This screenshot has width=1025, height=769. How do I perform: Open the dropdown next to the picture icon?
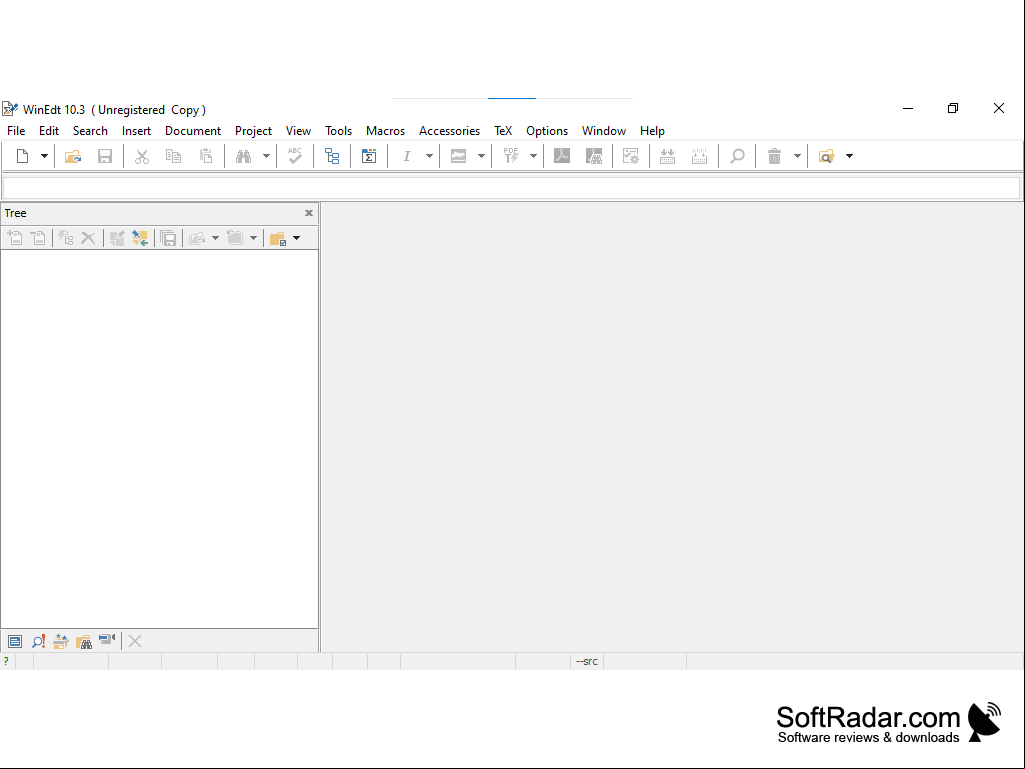tap(481, 156)
